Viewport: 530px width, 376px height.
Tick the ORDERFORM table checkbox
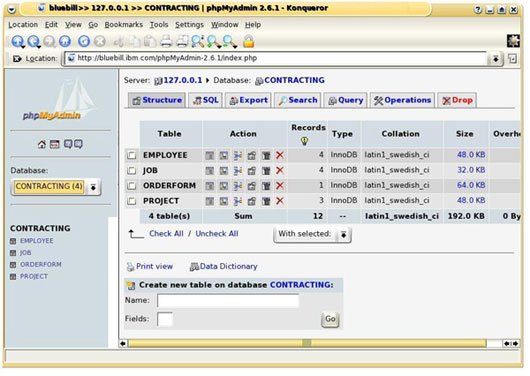coord(131,186)
